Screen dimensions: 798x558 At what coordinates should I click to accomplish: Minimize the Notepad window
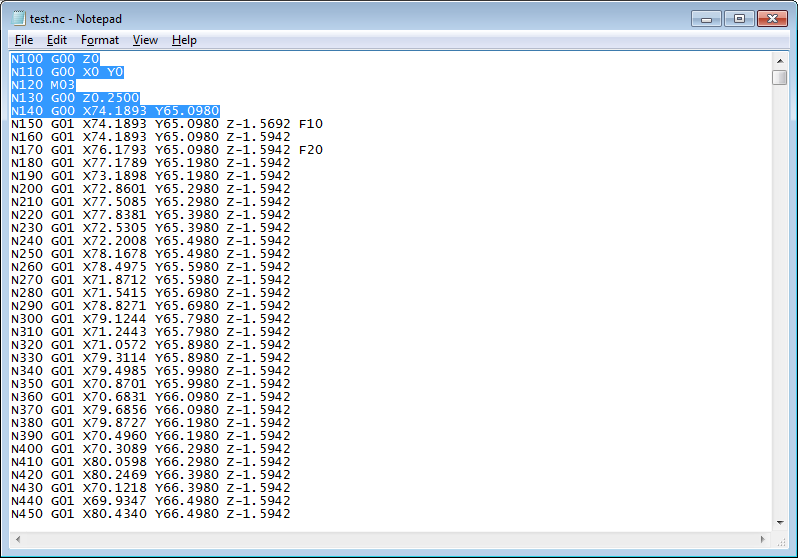(706, 19)
